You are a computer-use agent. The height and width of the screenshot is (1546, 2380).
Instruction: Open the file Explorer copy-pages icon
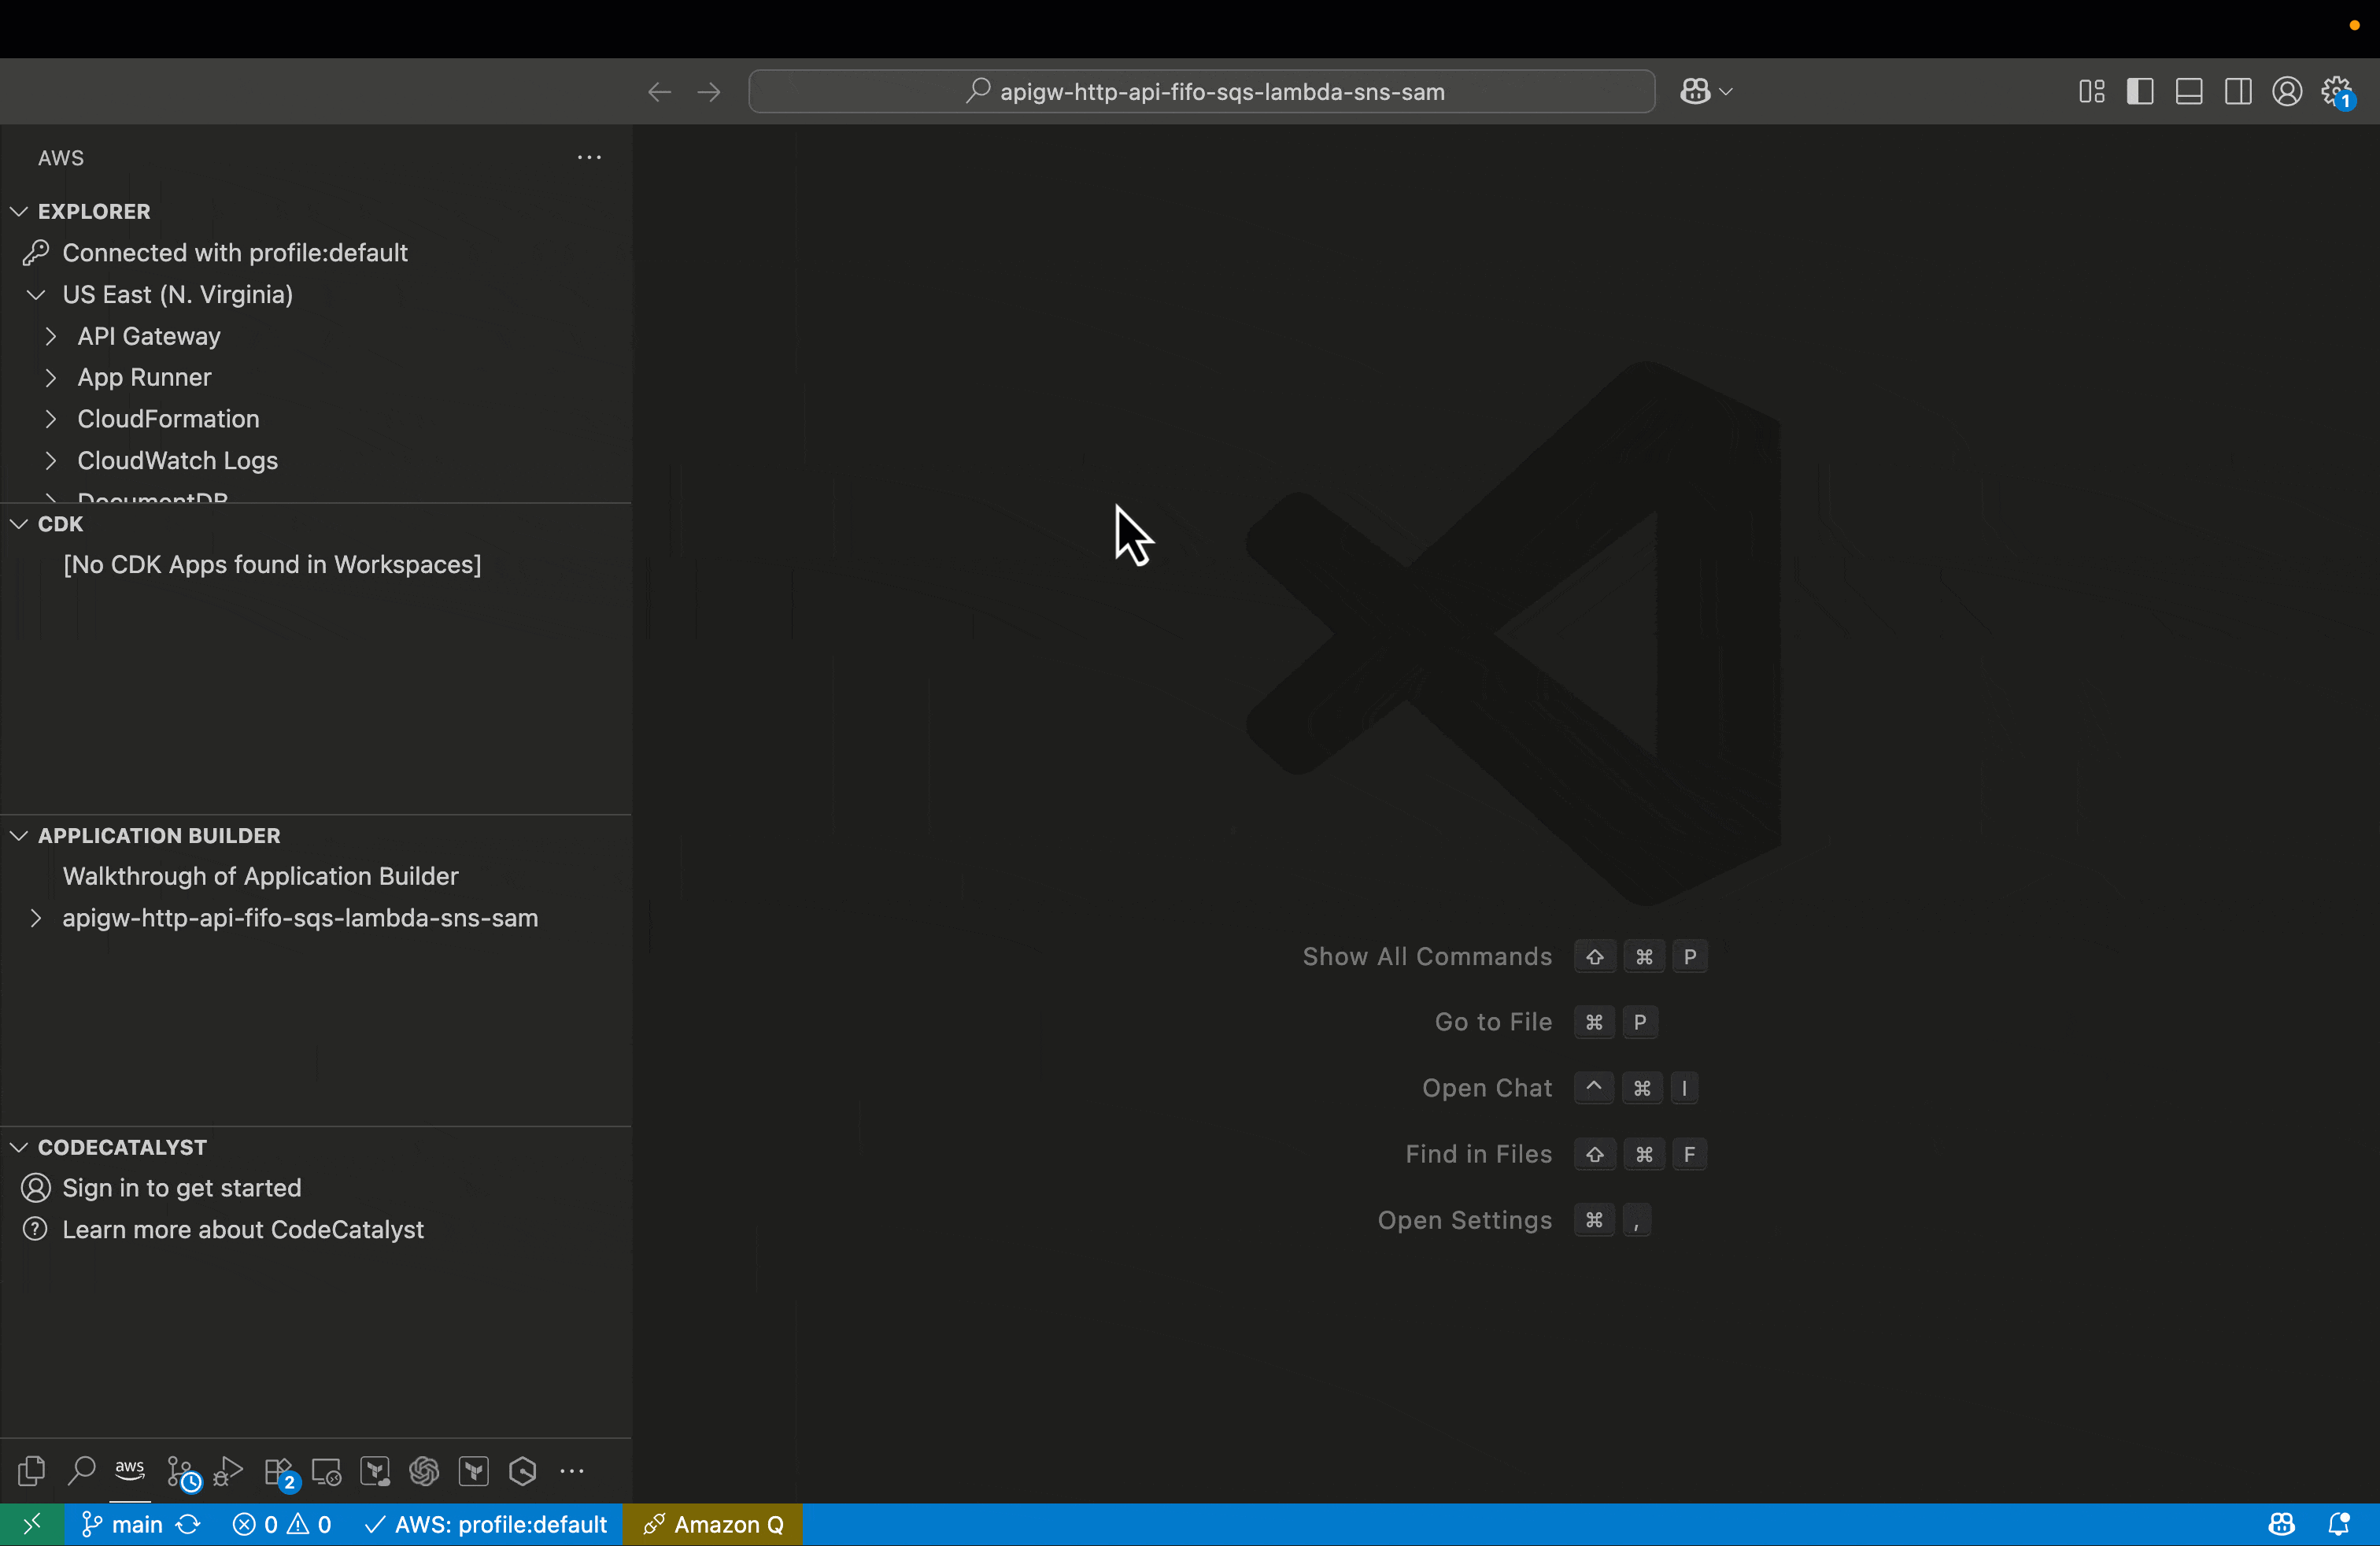pos(32,1471)
